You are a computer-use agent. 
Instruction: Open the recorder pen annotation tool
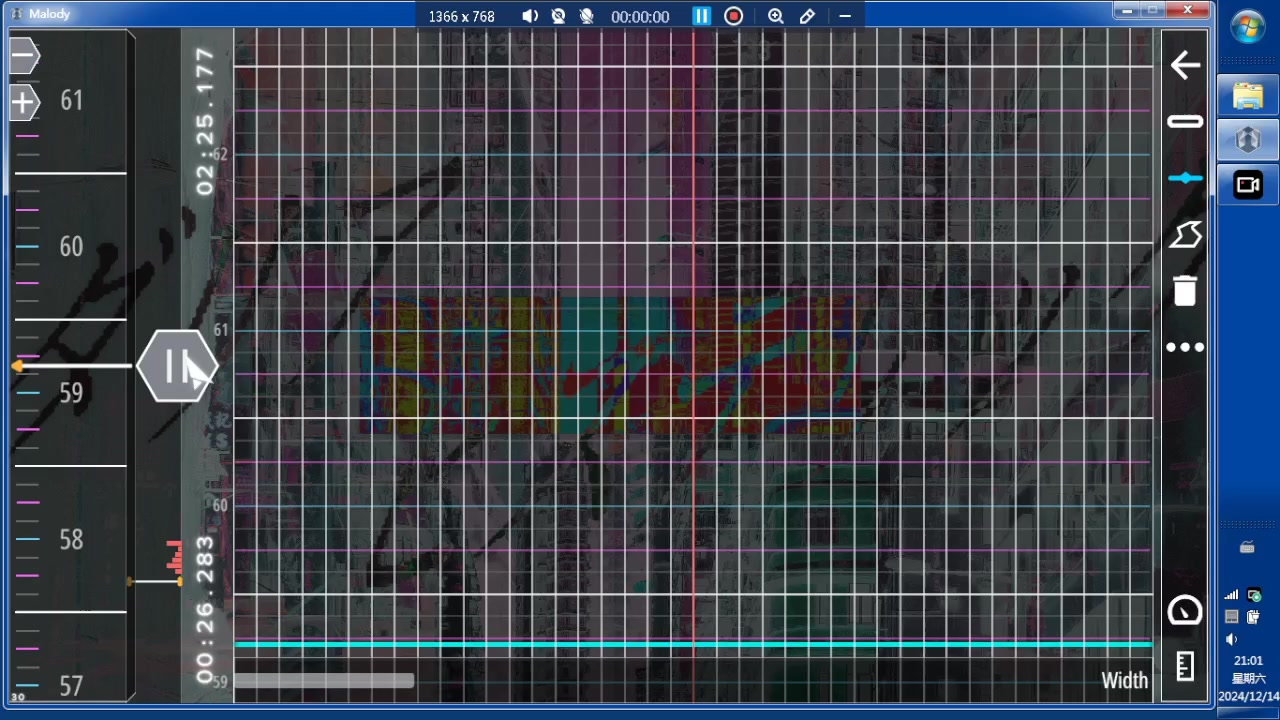coord(807,16)
